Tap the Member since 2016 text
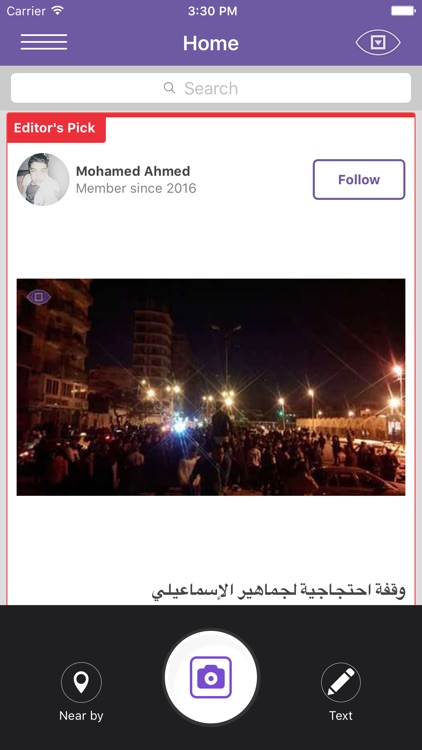The width and height of the screenshot is (422, 750). pyautogui.click(x=136, y=188)
